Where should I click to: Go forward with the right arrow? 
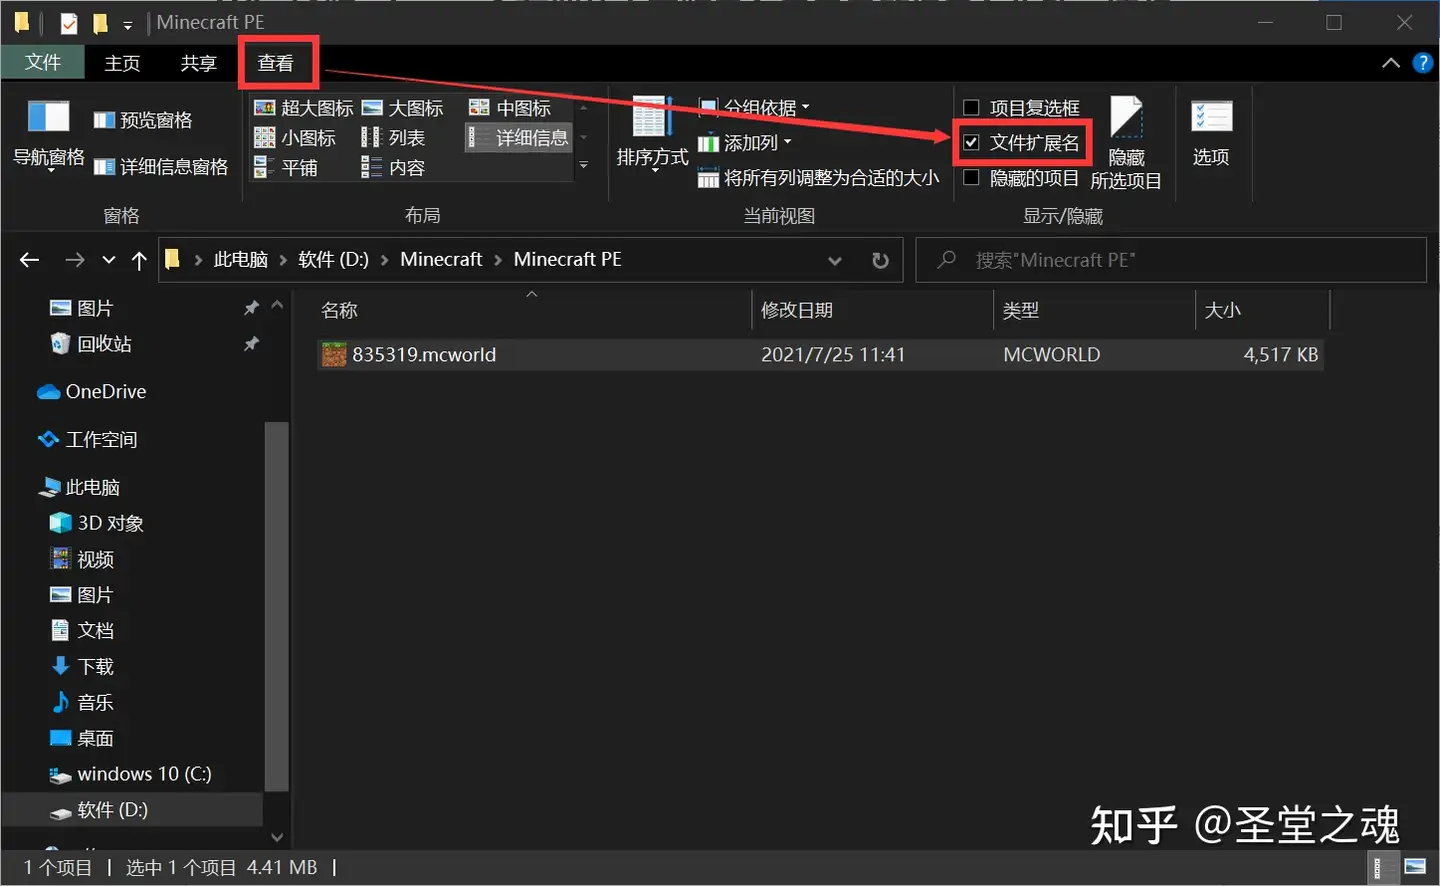point(74,260)
